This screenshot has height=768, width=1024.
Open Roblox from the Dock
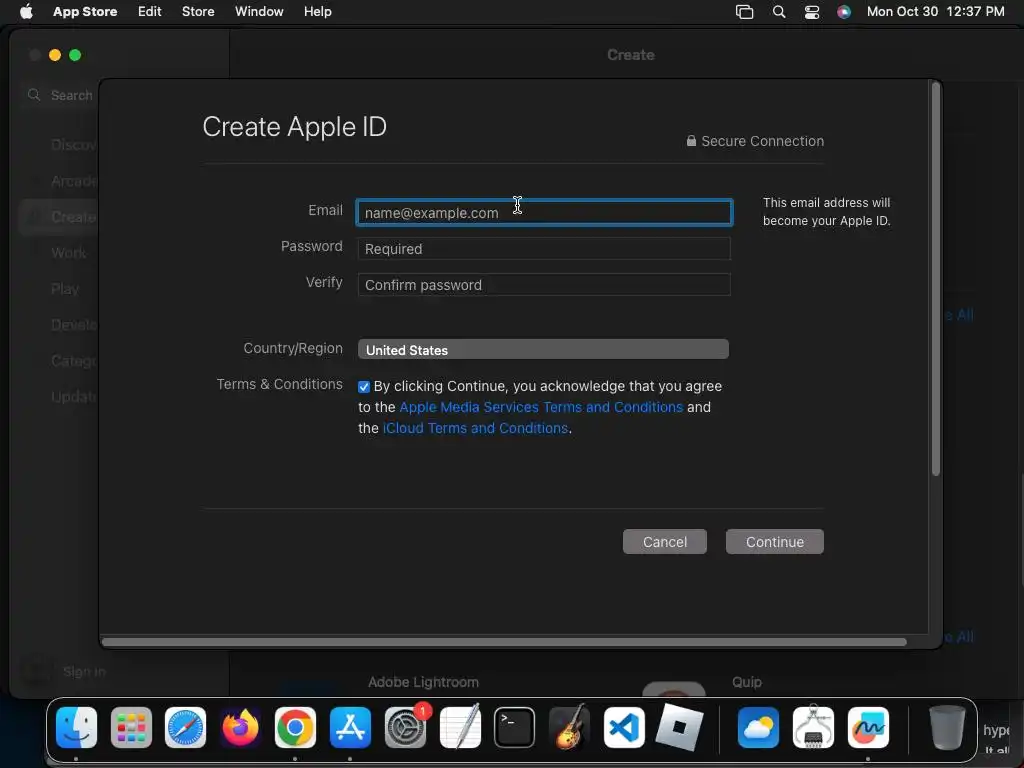coord(679,727)
